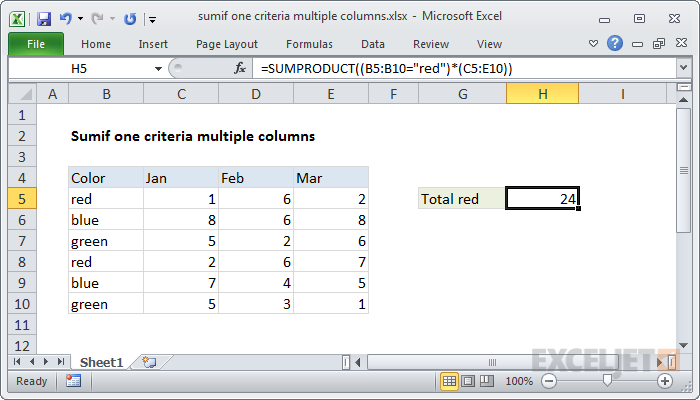
Task: Go to previous sheet with navigation arrow
Action: 32,362
